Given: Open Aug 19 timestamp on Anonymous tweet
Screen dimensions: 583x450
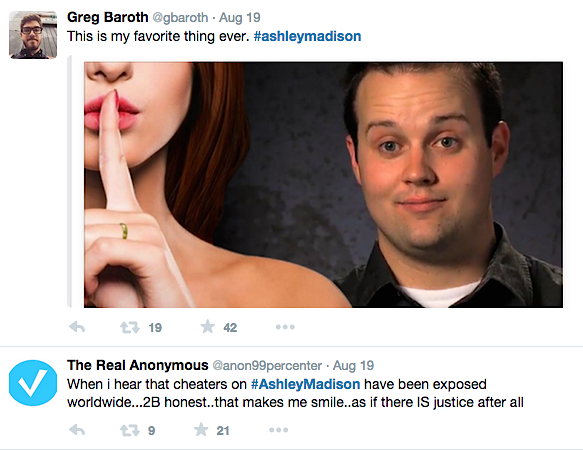Looking at the screenshot, I should tap(353, 366).
